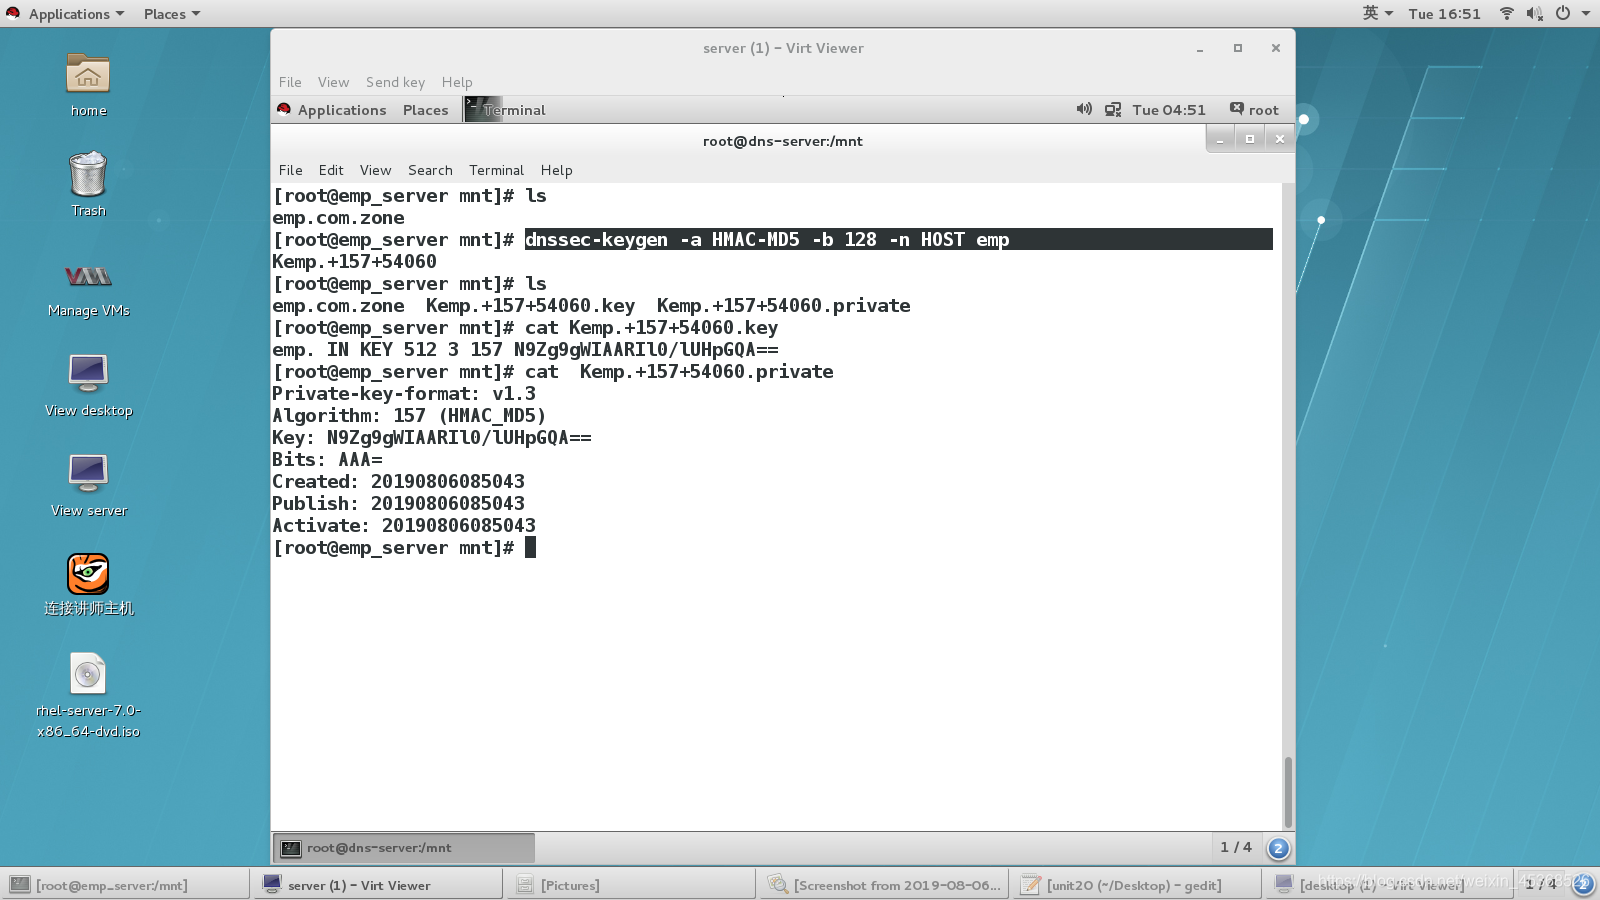Click the Private-key-format: v1.3 line
The height and width of the screenshot is (900, 1600).
tap(404, 393)
